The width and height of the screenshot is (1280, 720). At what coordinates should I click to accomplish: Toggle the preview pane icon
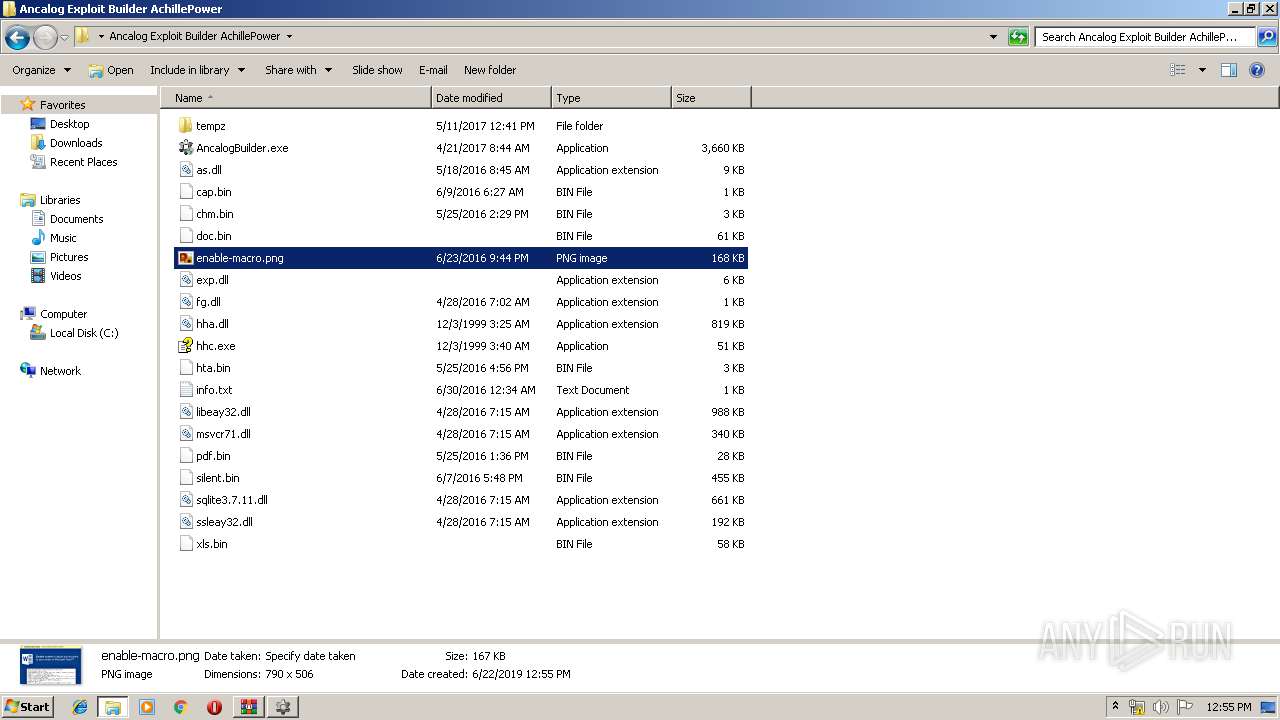1229,70
